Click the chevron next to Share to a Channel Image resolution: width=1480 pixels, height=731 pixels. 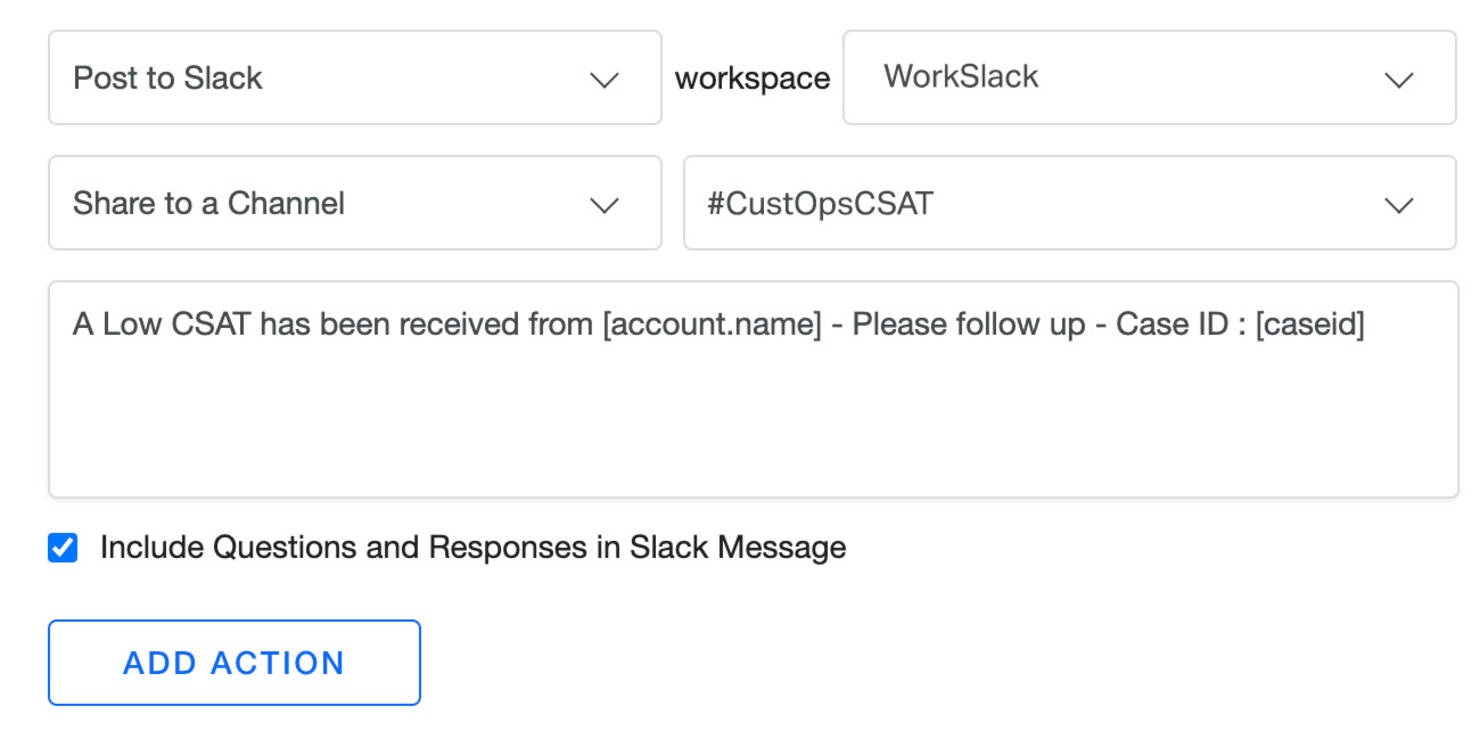click(x=604, y=205)
